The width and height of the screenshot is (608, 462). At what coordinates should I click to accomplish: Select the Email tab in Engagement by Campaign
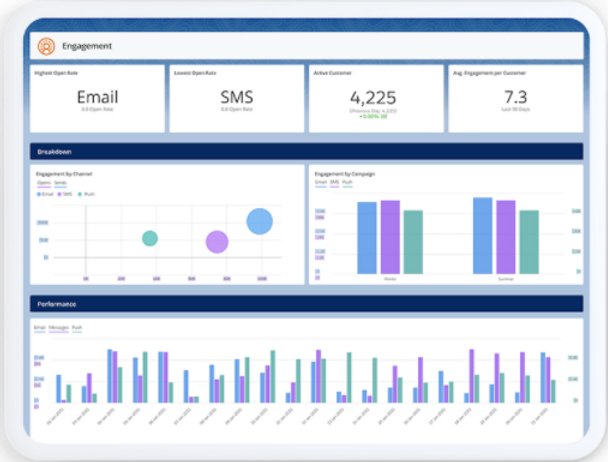[x=321, y=183]
